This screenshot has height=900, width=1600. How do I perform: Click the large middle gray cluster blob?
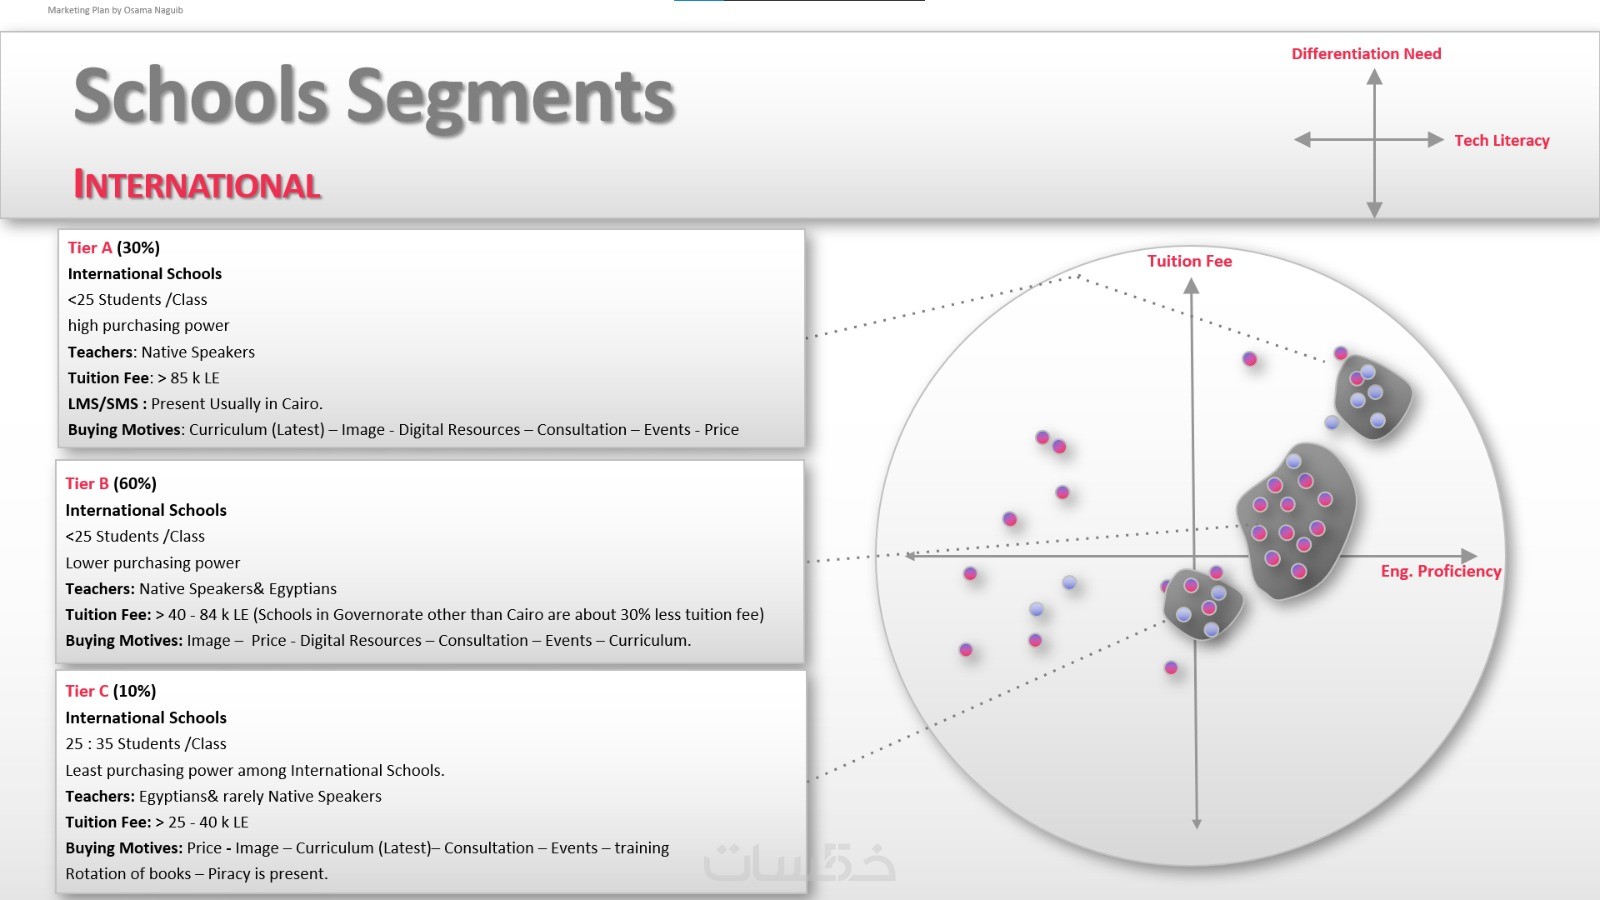point(1296,521)
